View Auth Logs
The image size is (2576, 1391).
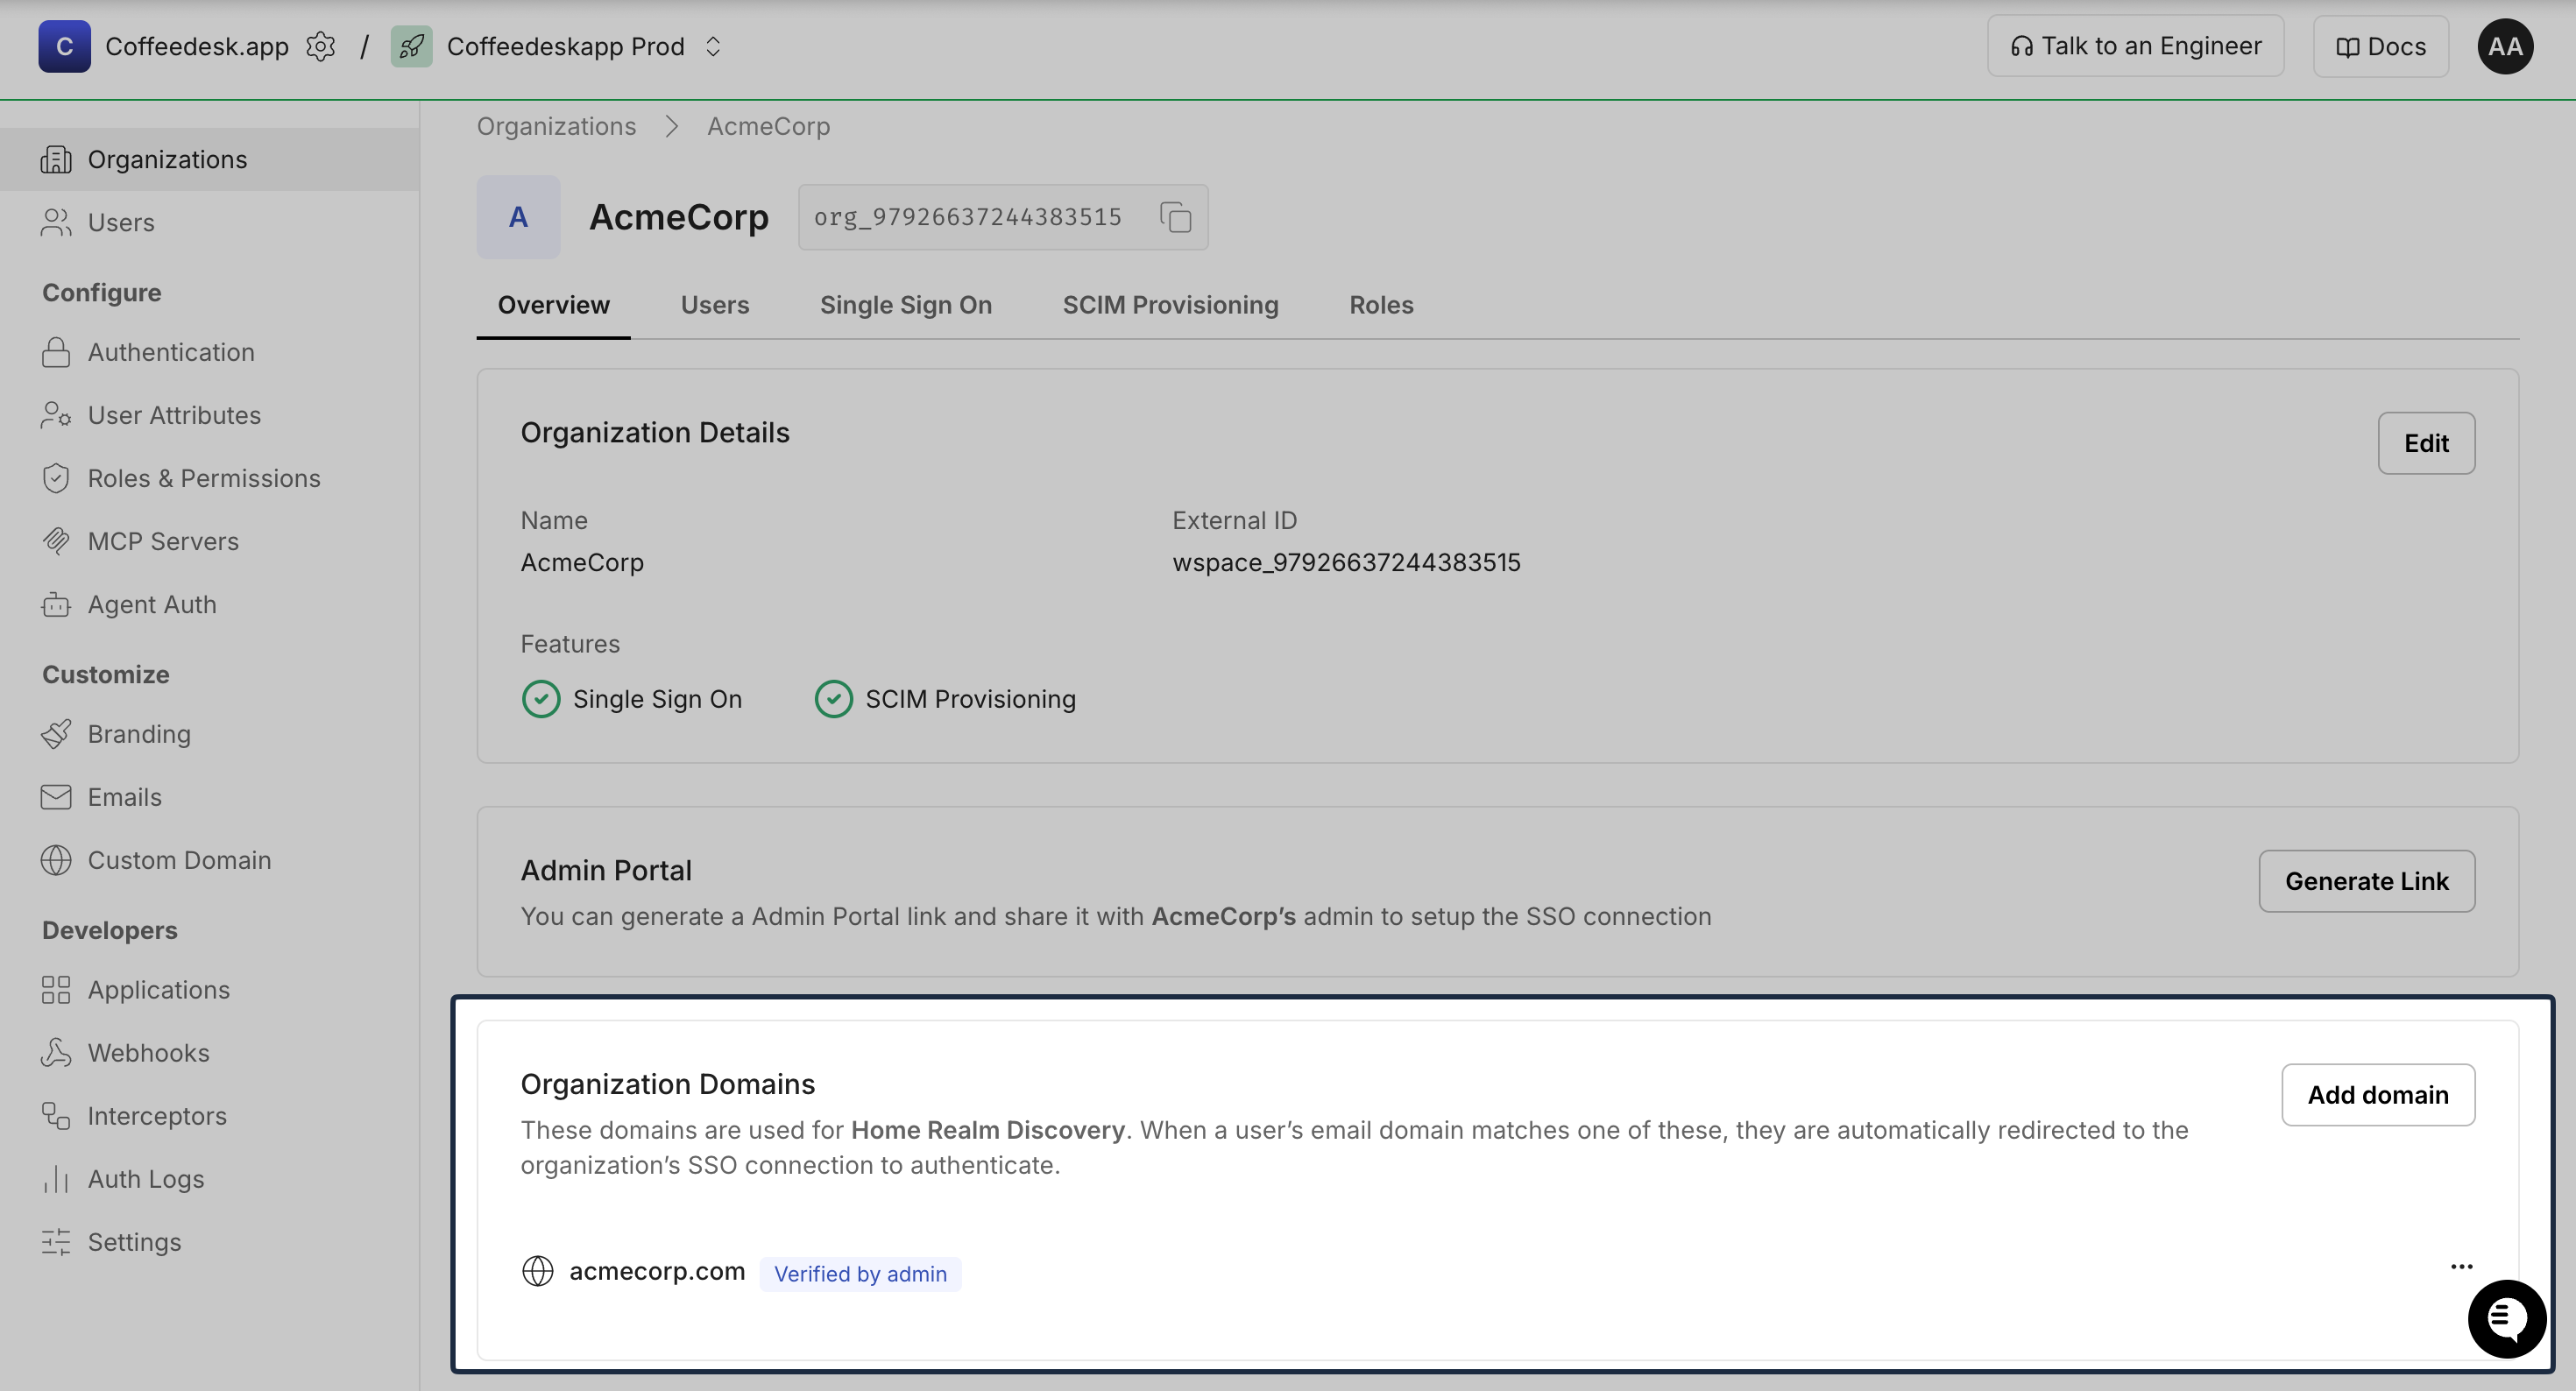[145, 1179]
